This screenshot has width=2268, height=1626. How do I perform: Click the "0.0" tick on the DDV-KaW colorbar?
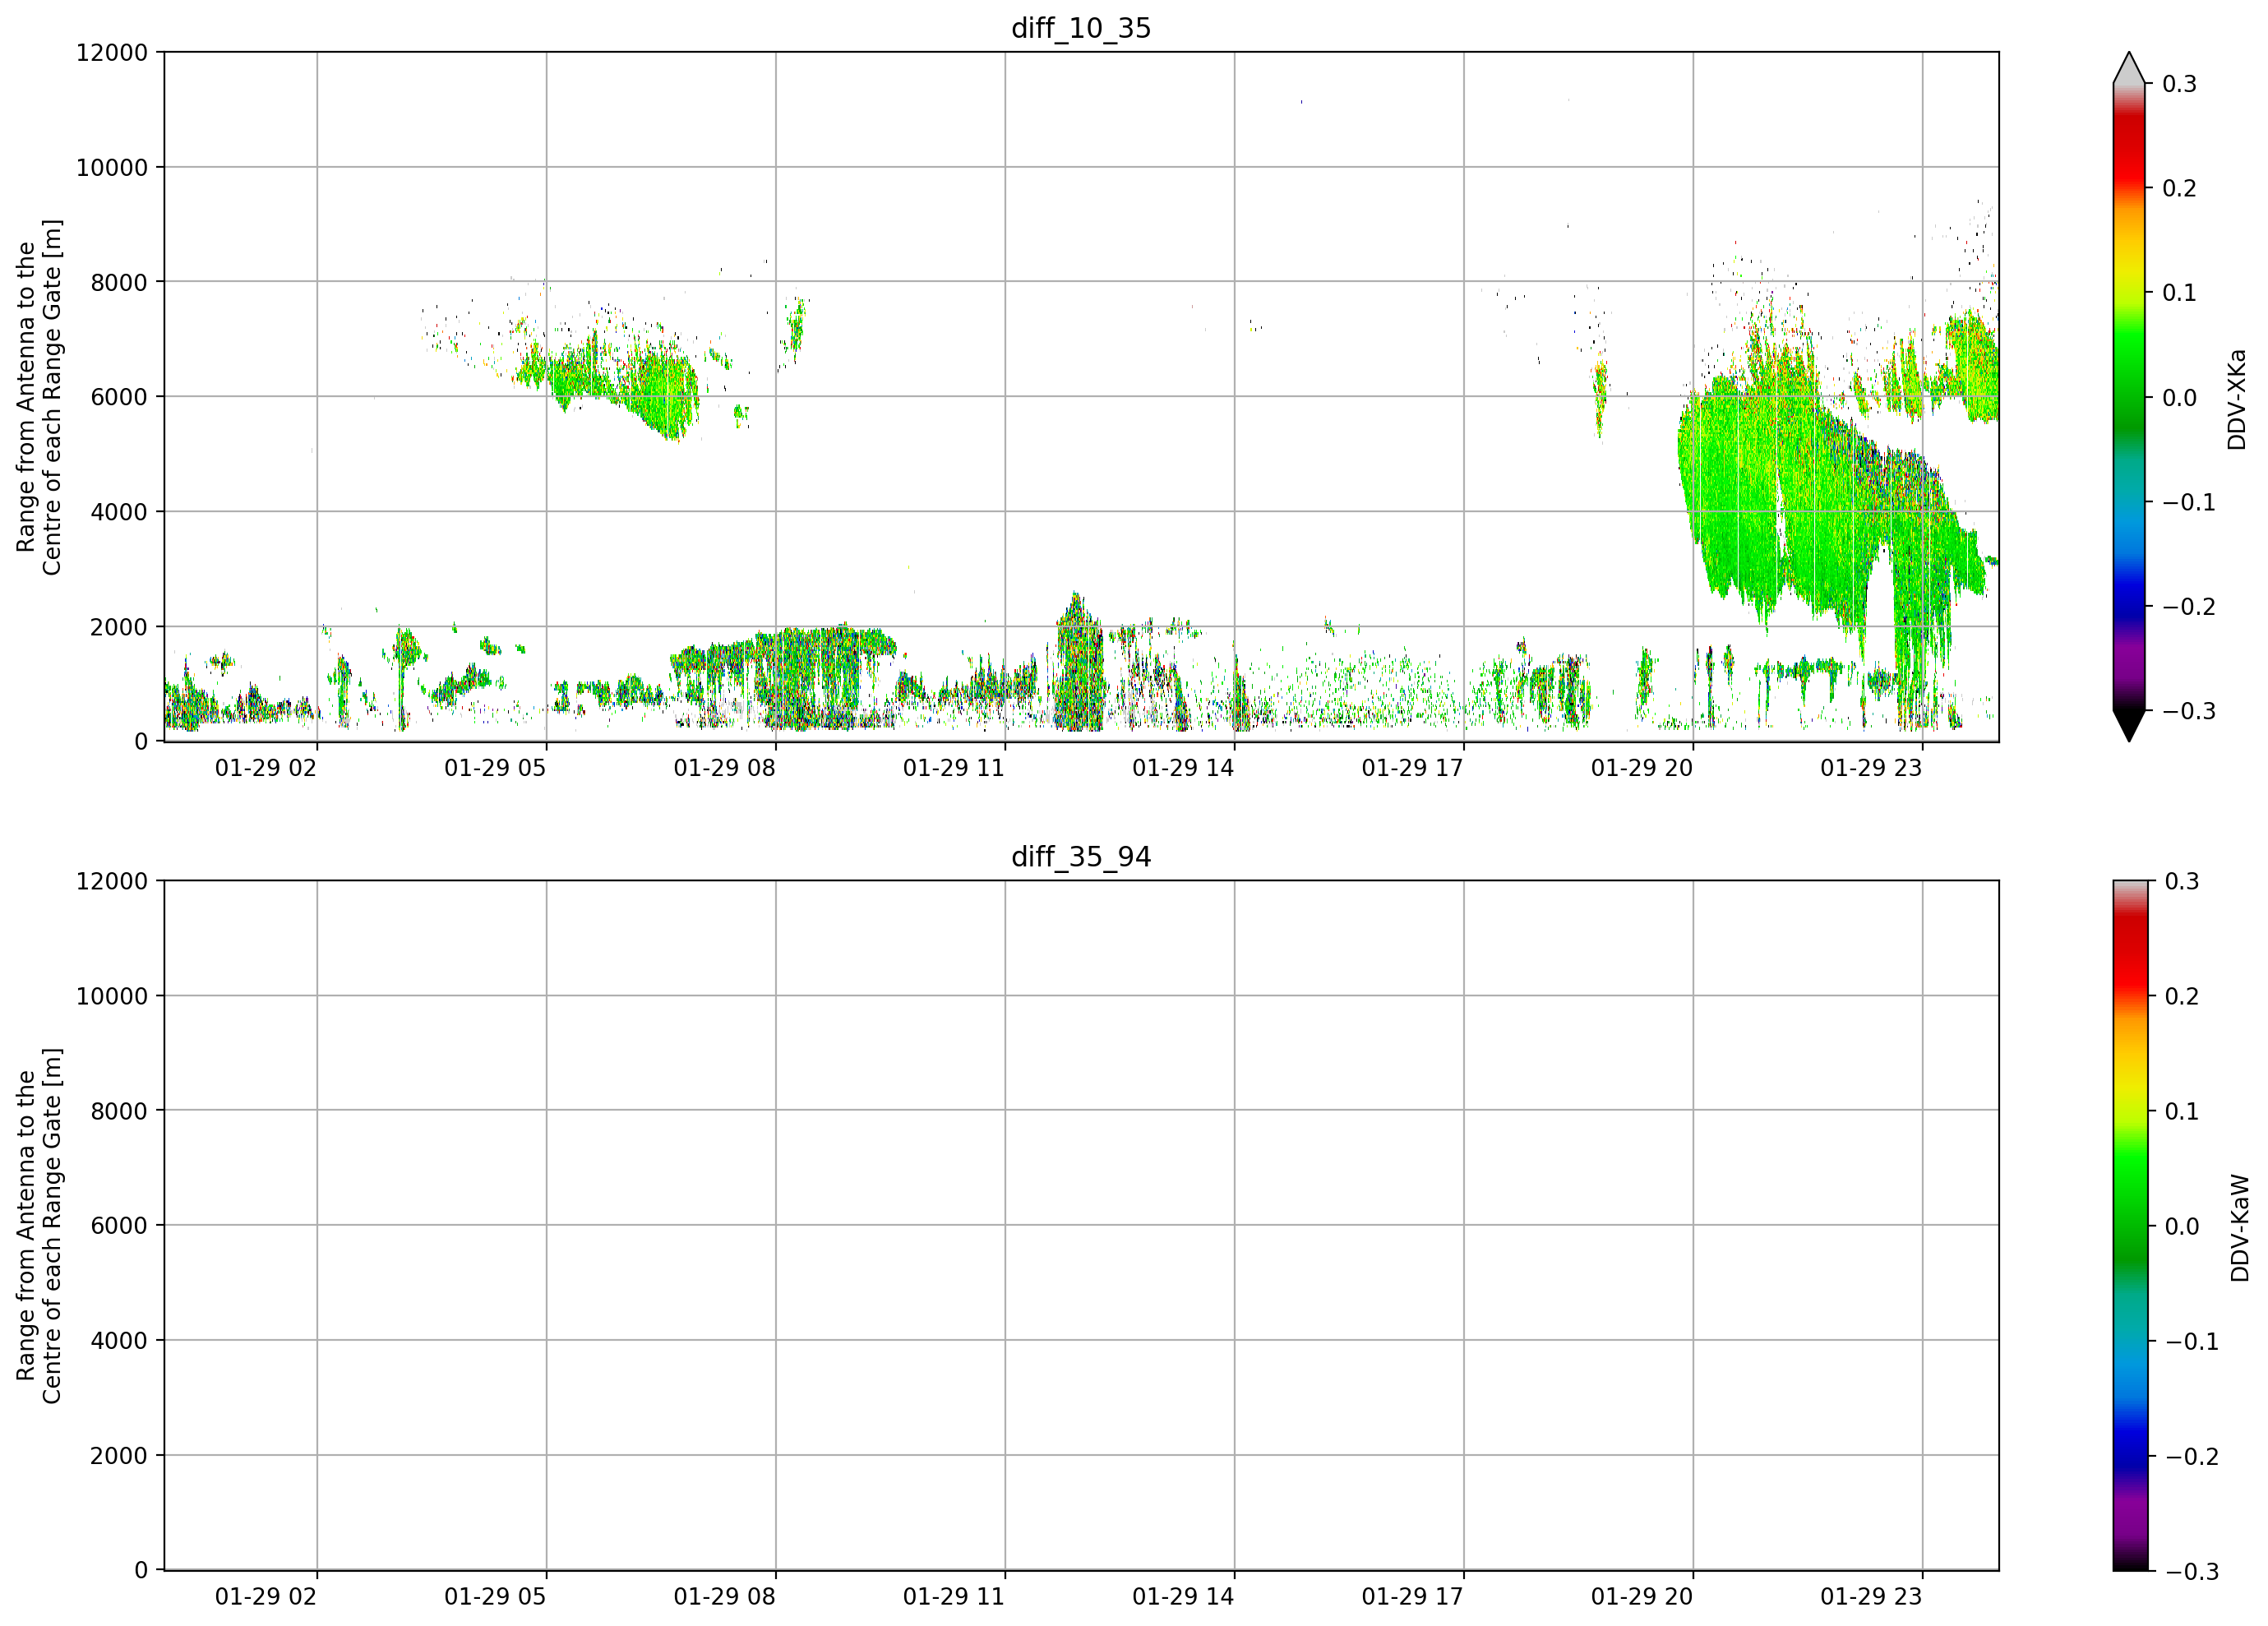click(x=2182, y=1227)
